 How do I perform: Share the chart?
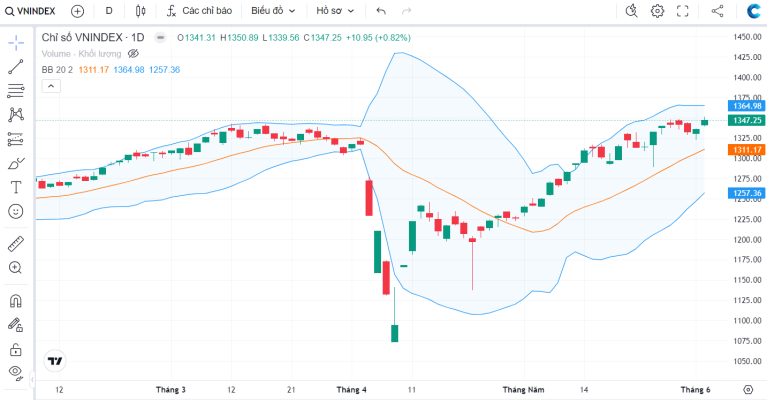717,11
